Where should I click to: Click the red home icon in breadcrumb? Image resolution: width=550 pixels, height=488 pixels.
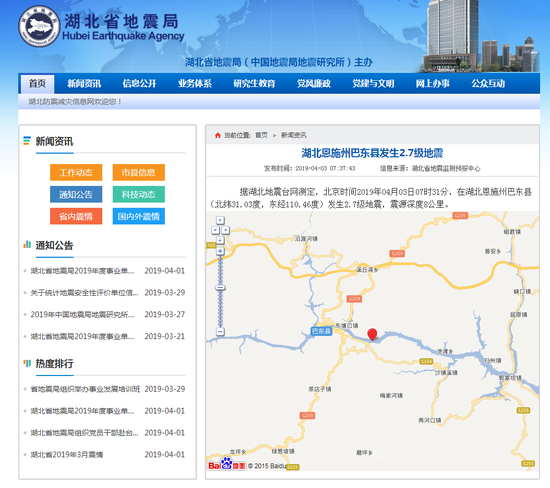pos(218,135)
